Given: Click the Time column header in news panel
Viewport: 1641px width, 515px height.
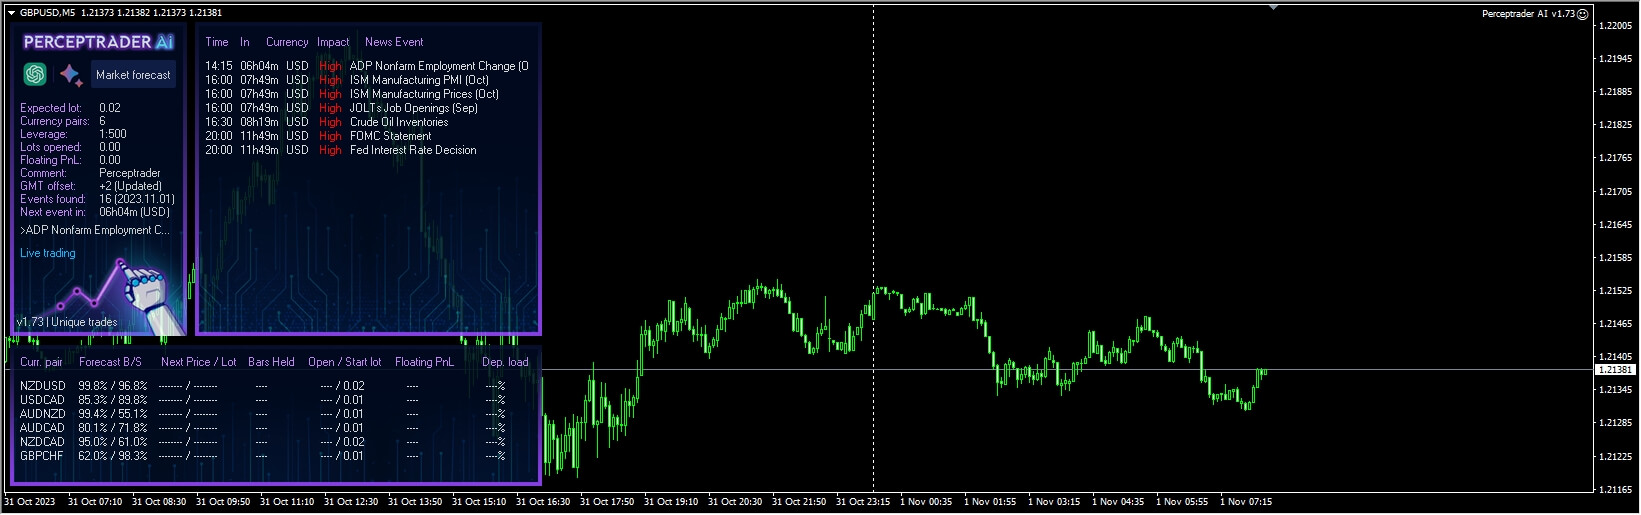Looking at the screenshot, I should 217,42.
